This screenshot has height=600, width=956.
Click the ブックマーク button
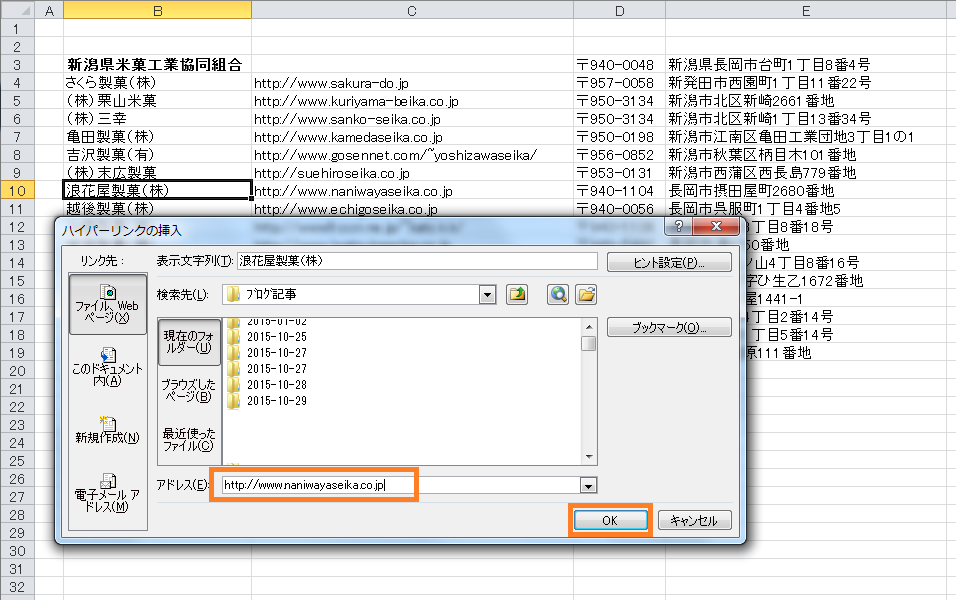point(669,328)
